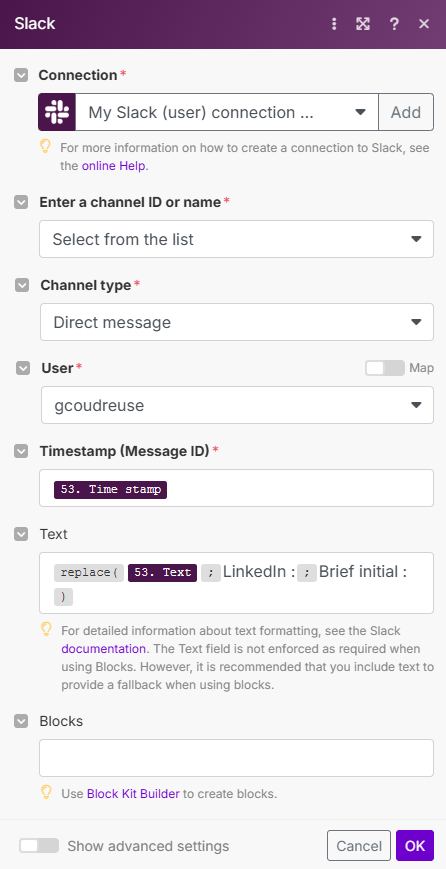Open the three-dot options menu in header
The image size is (446, 869).
(334, 24)
